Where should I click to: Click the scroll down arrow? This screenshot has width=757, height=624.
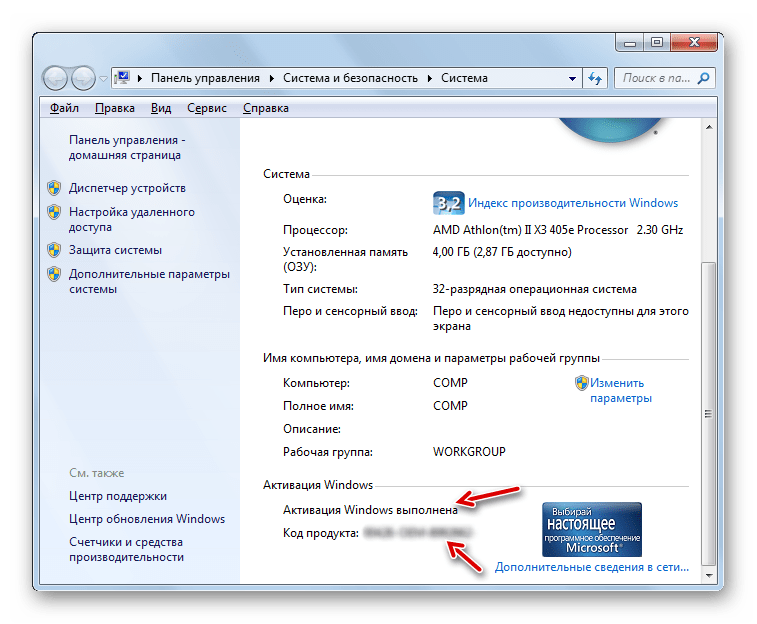tap(709, 575)
